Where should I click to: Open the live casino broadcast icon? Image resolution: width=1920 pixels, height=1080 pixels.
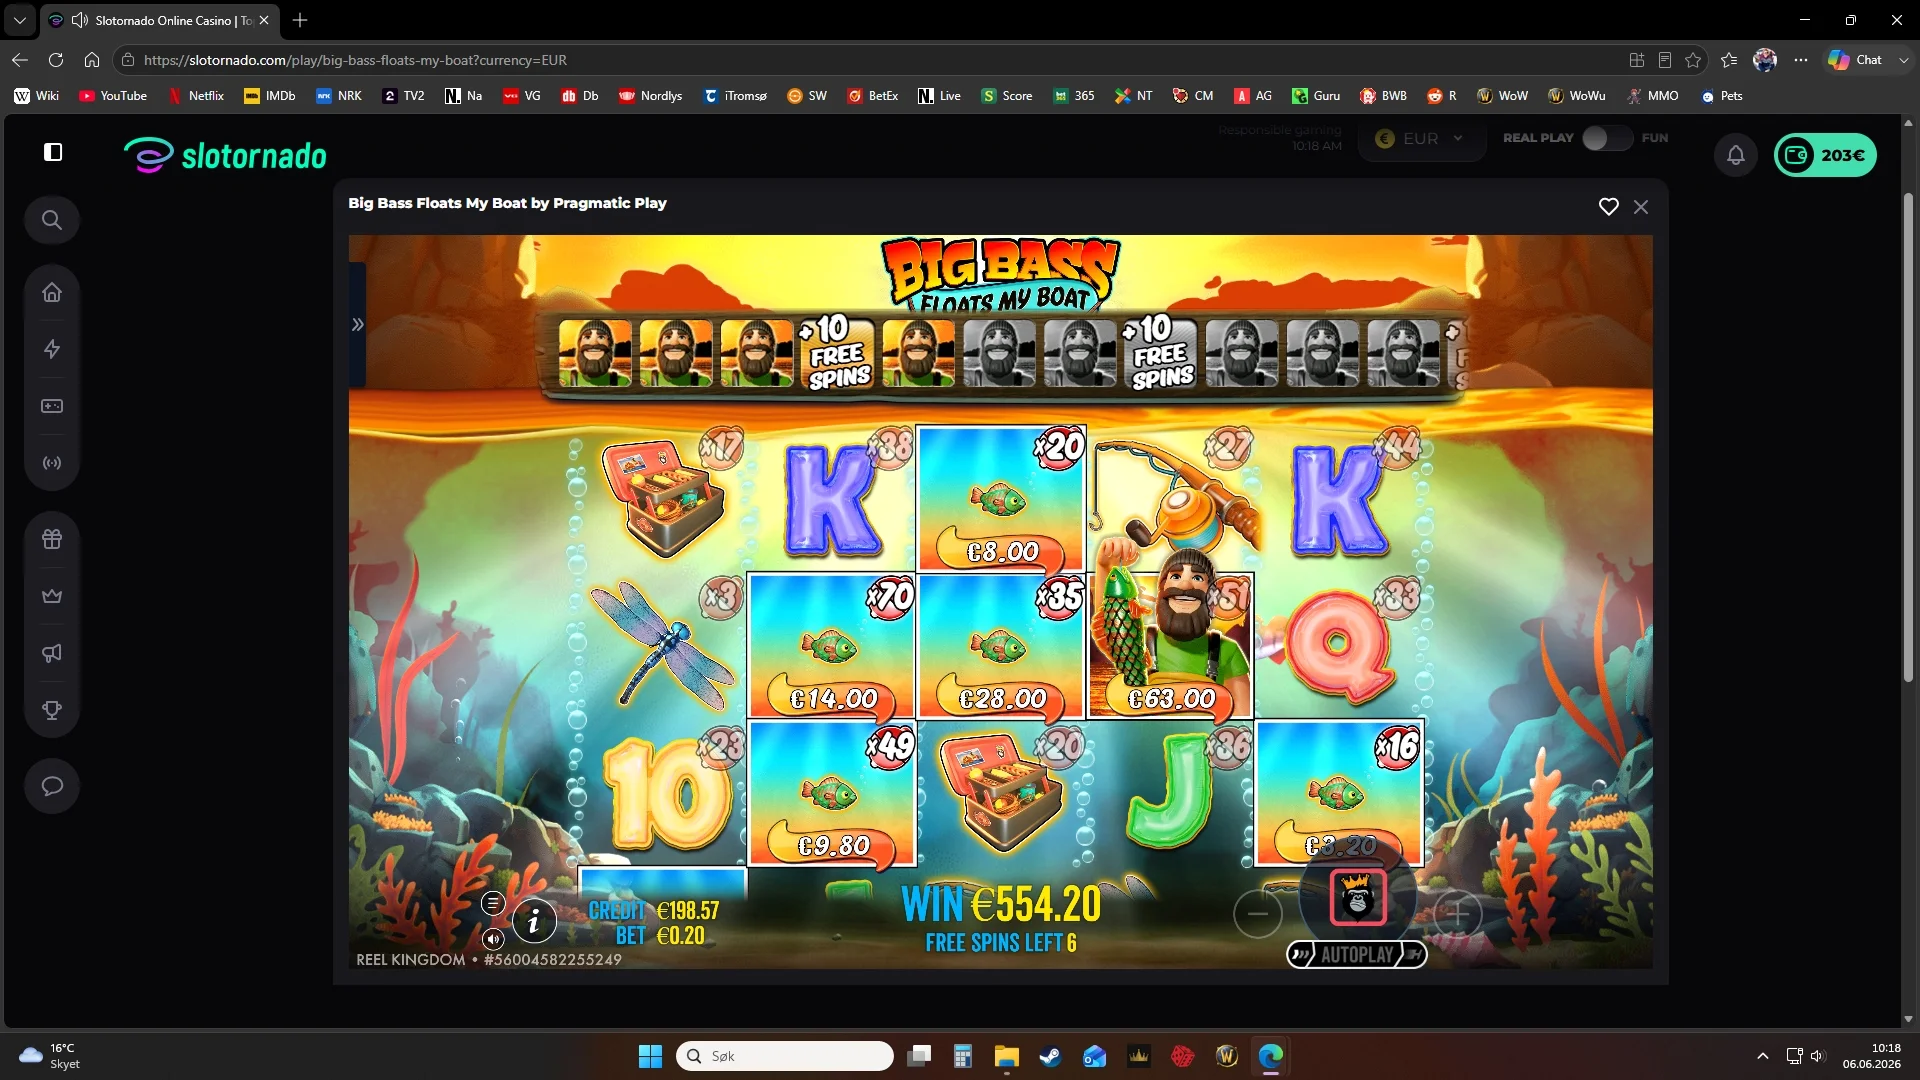[x=52, y=463]
